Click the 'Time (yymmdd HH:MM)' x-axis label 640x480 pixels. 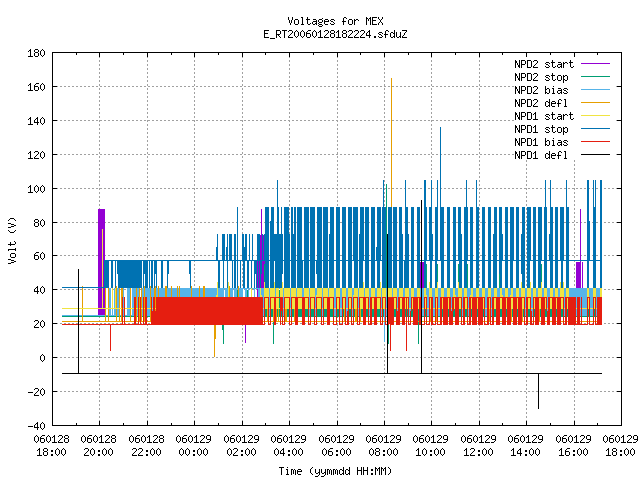coord(335,471)
